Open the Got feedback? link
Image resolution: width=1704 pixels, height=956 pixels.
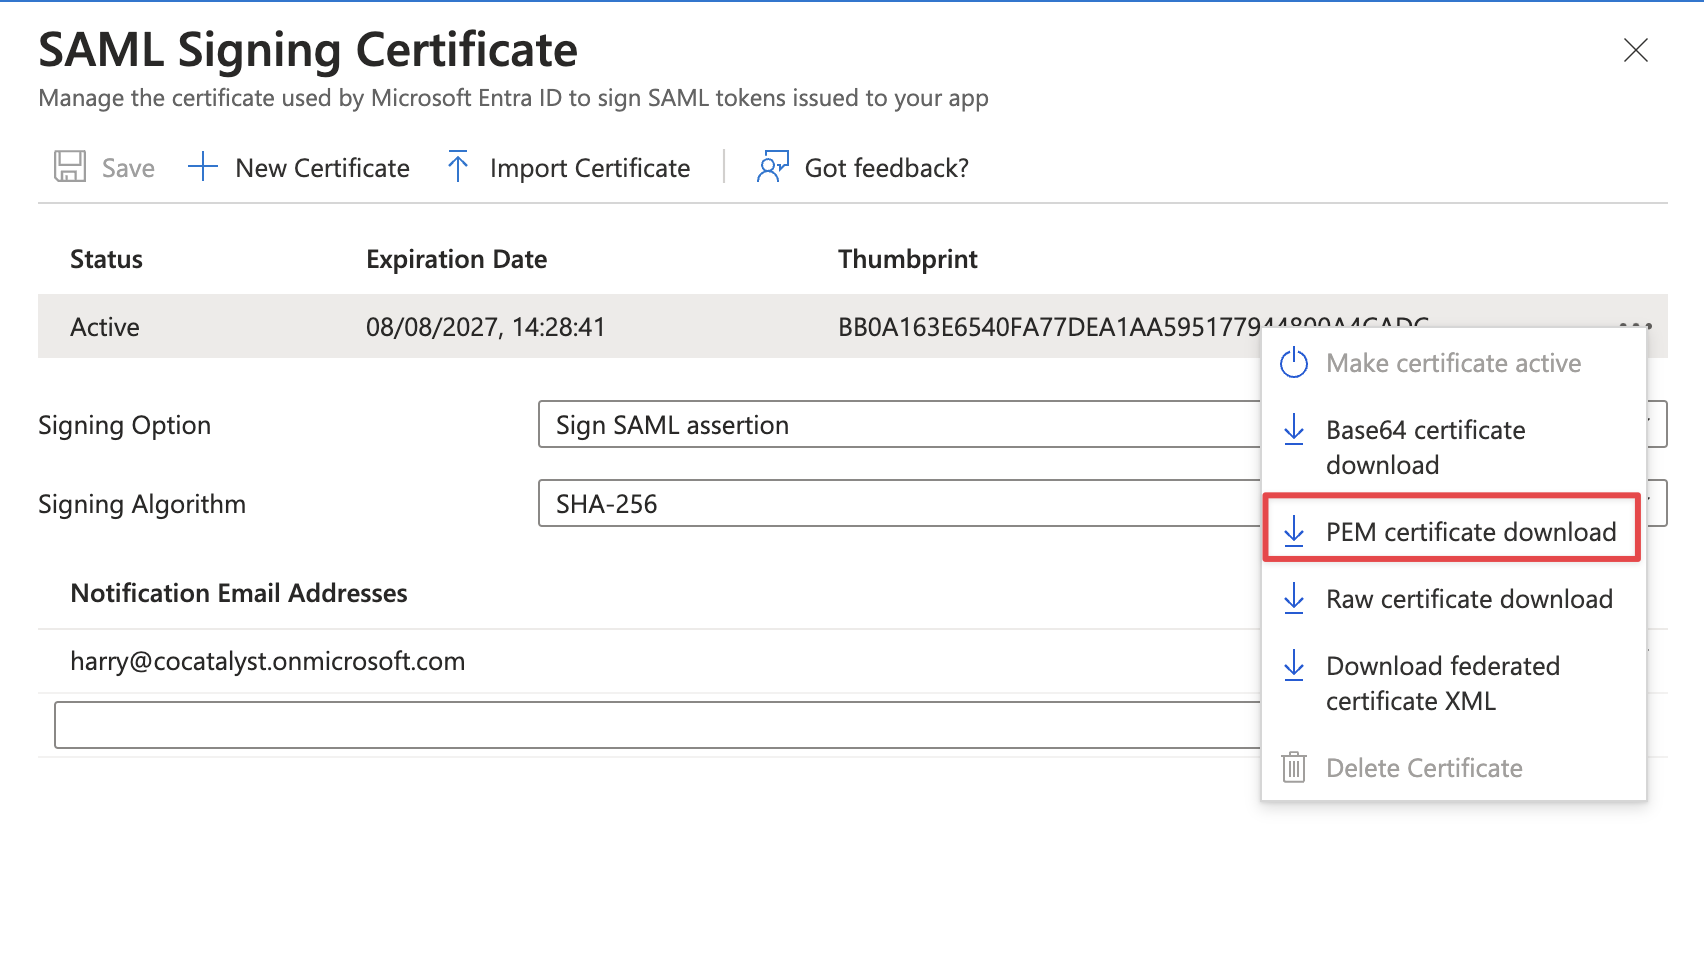886,168
